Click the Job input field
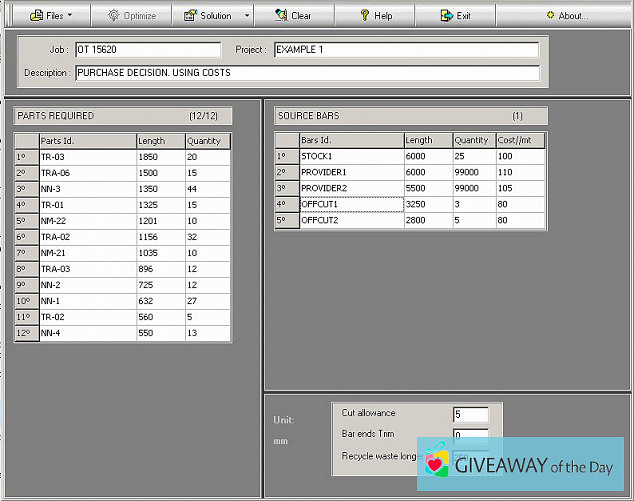Viewport: 634px width, 501px height. [x=148, y=49]
